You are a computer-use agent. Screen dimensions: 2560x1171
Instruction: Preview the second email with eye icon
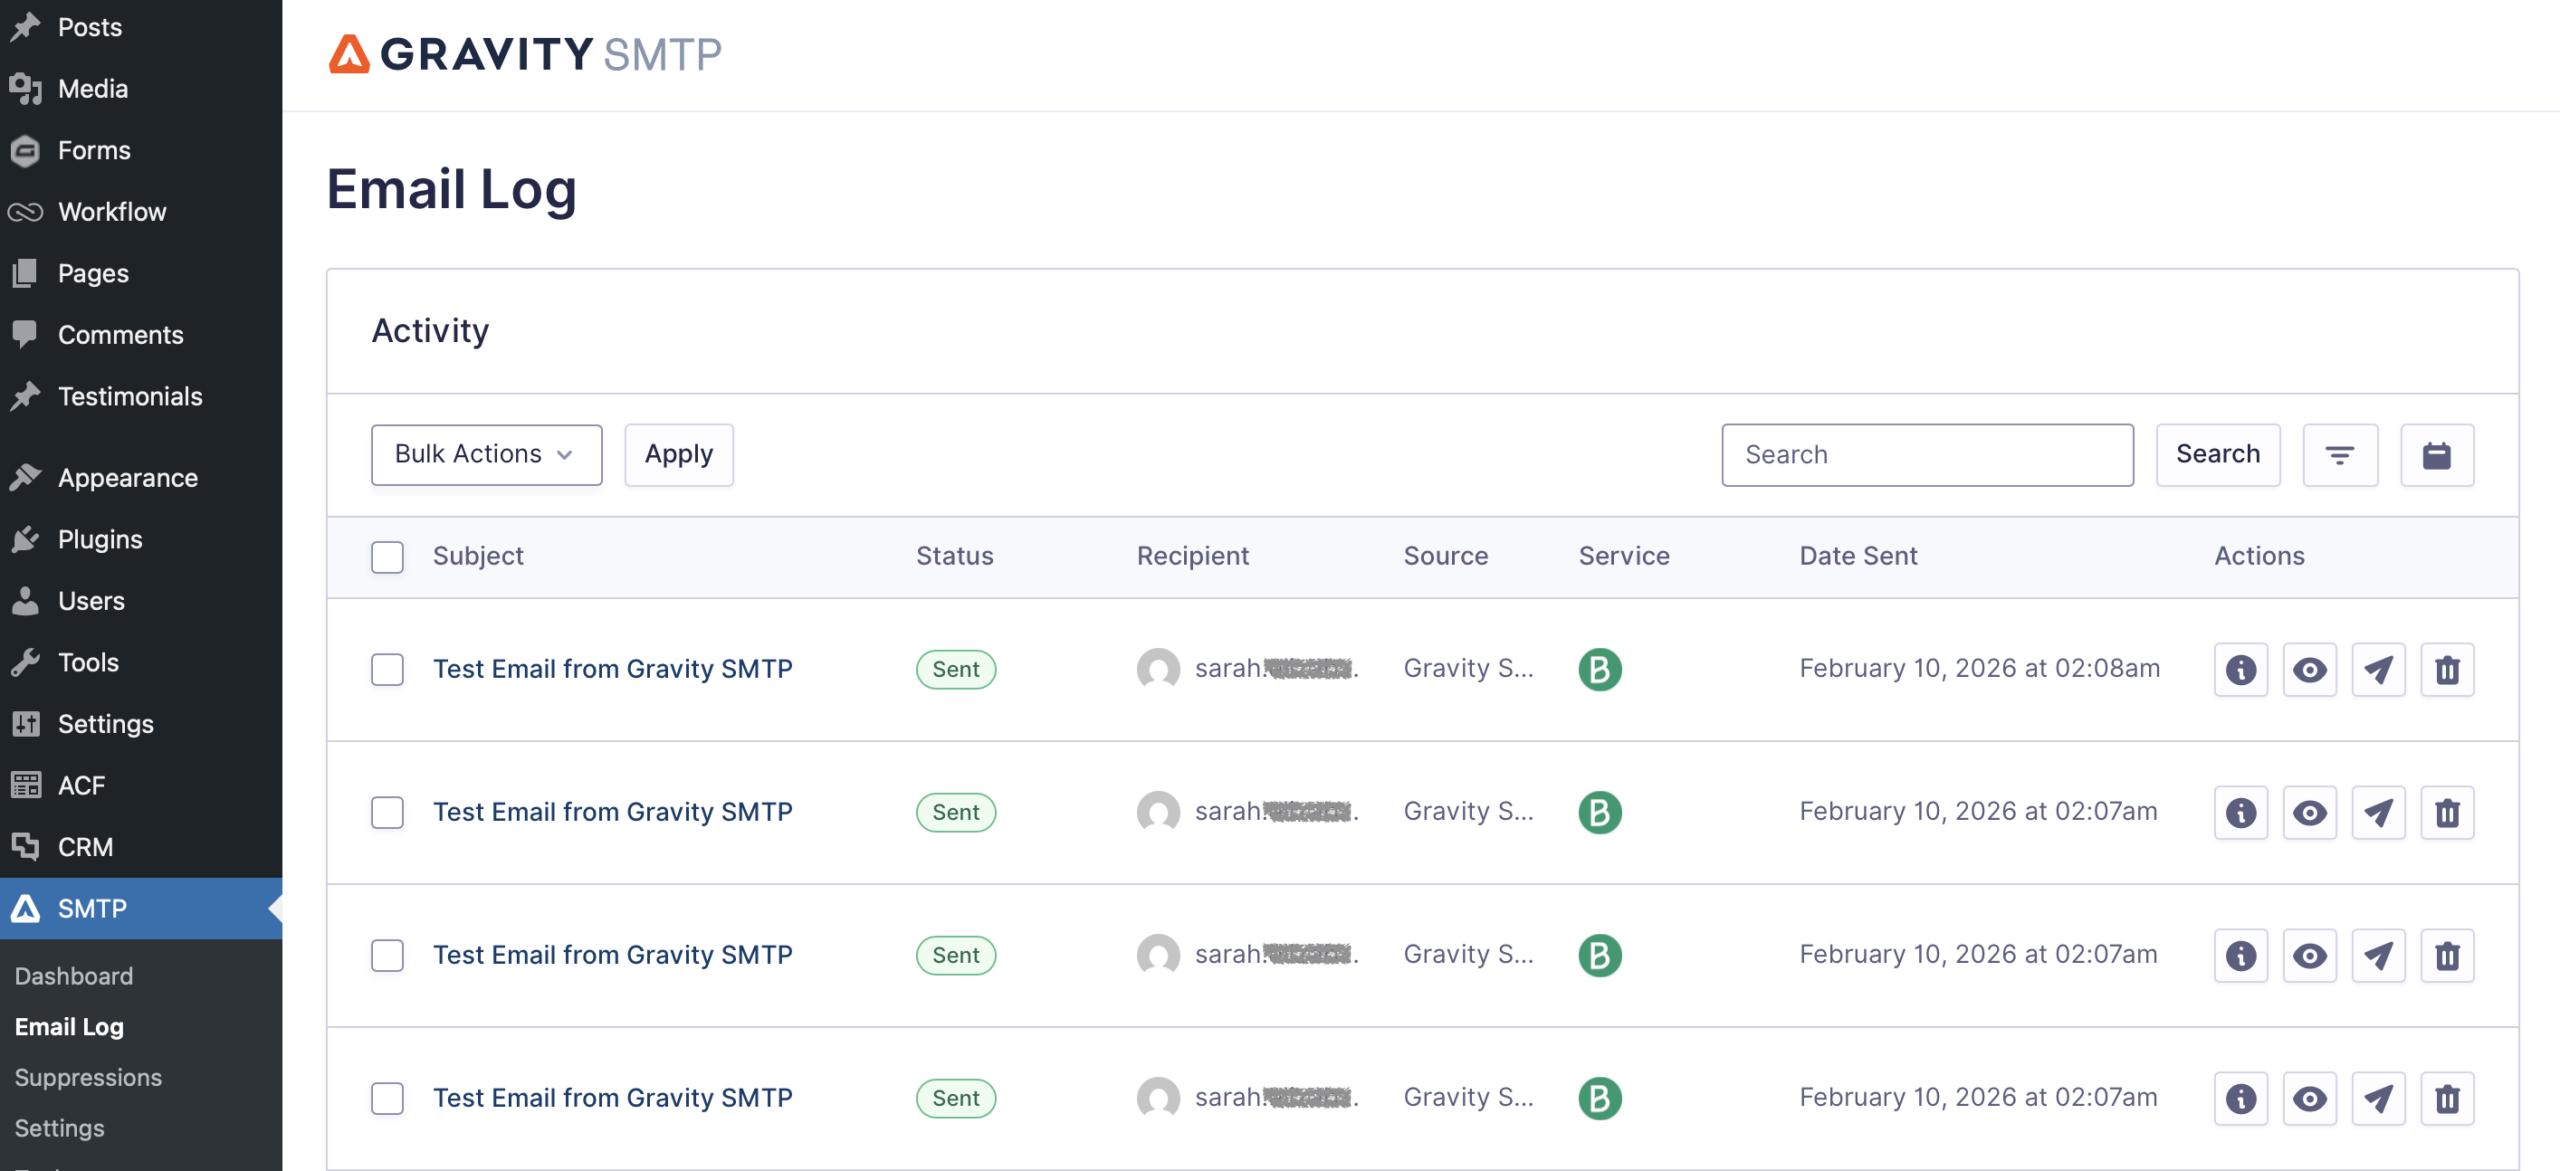tap(2309, 812)
